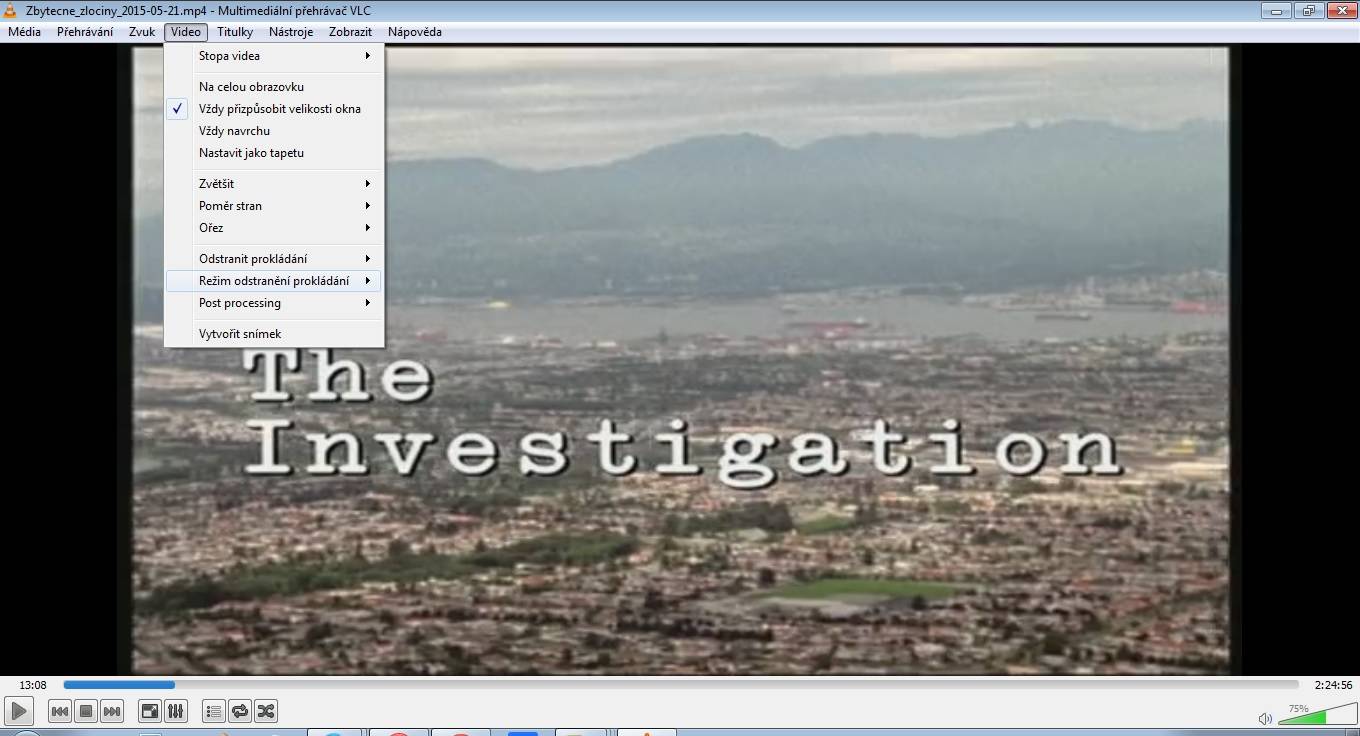Open the Zvuk menu
This screenshot has width=1360, height=736.
(x=142, y=32)
